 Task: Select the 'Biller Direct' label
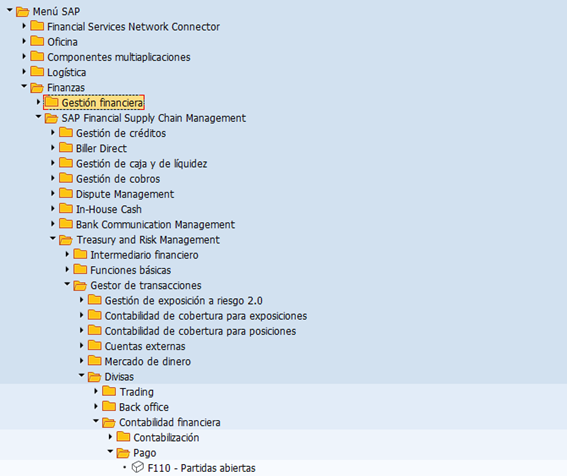click(x=101, y=149)
